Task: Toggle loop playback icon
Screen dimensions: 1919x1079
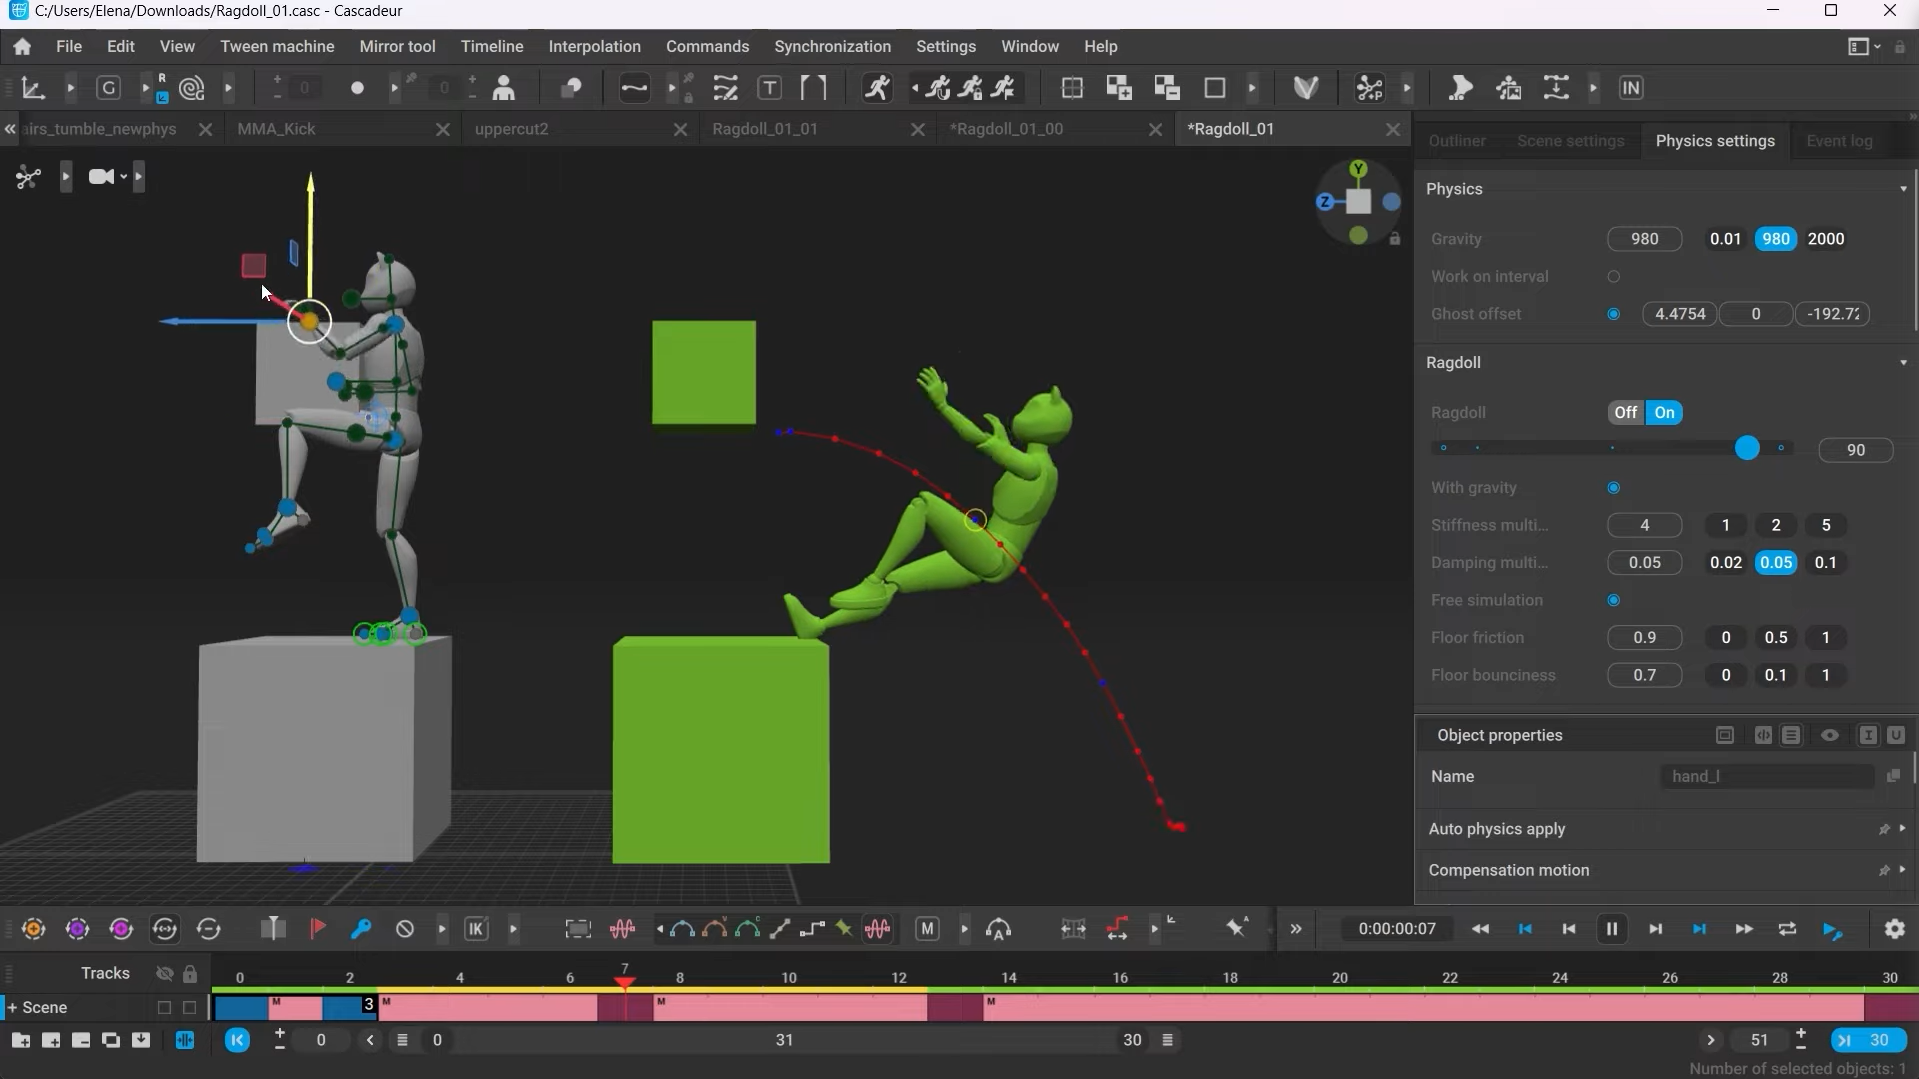Action: click(x=1787, y=929)
